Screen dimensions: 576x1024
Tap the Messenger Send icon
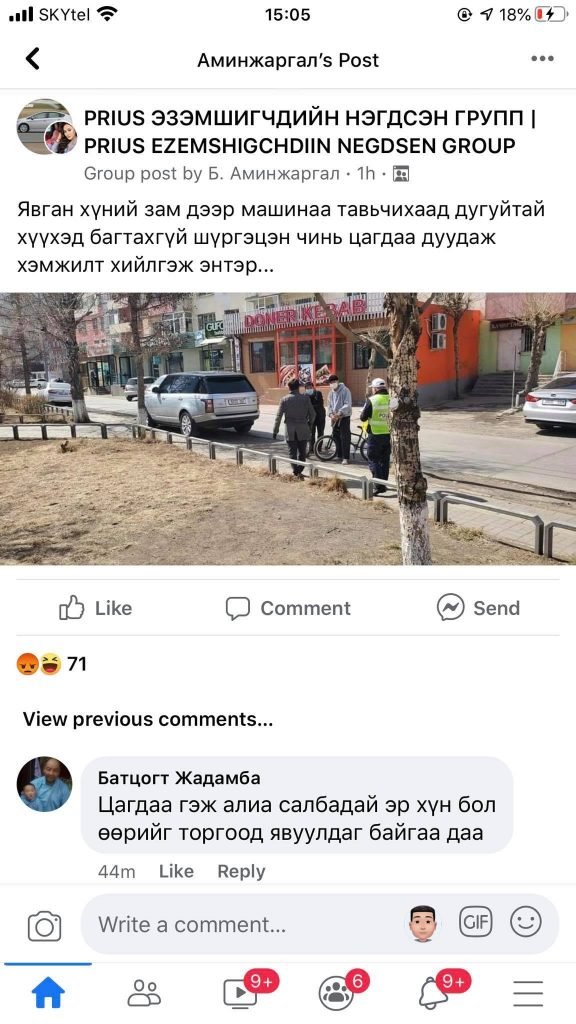pyautogui.click(x=451, y=607)
